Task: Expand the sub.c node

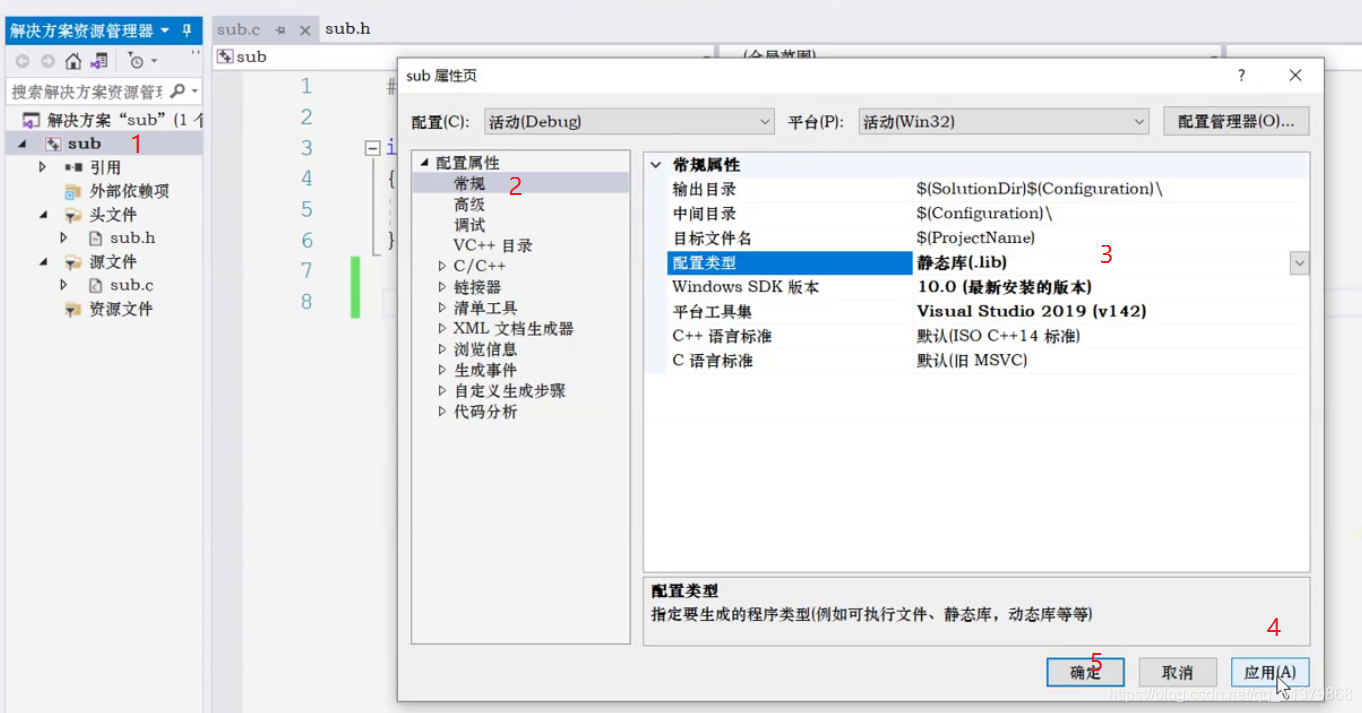Action: click(x=64, y=285)
